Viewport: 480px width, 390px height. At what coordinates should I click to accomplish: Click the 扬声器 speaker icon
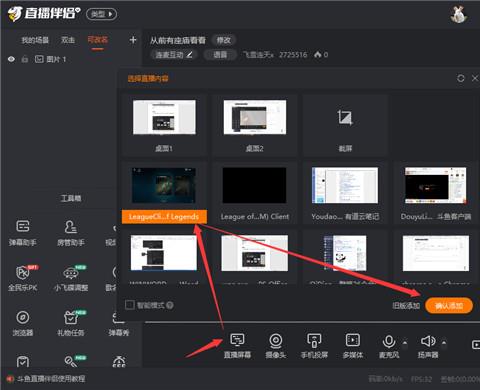428,341
